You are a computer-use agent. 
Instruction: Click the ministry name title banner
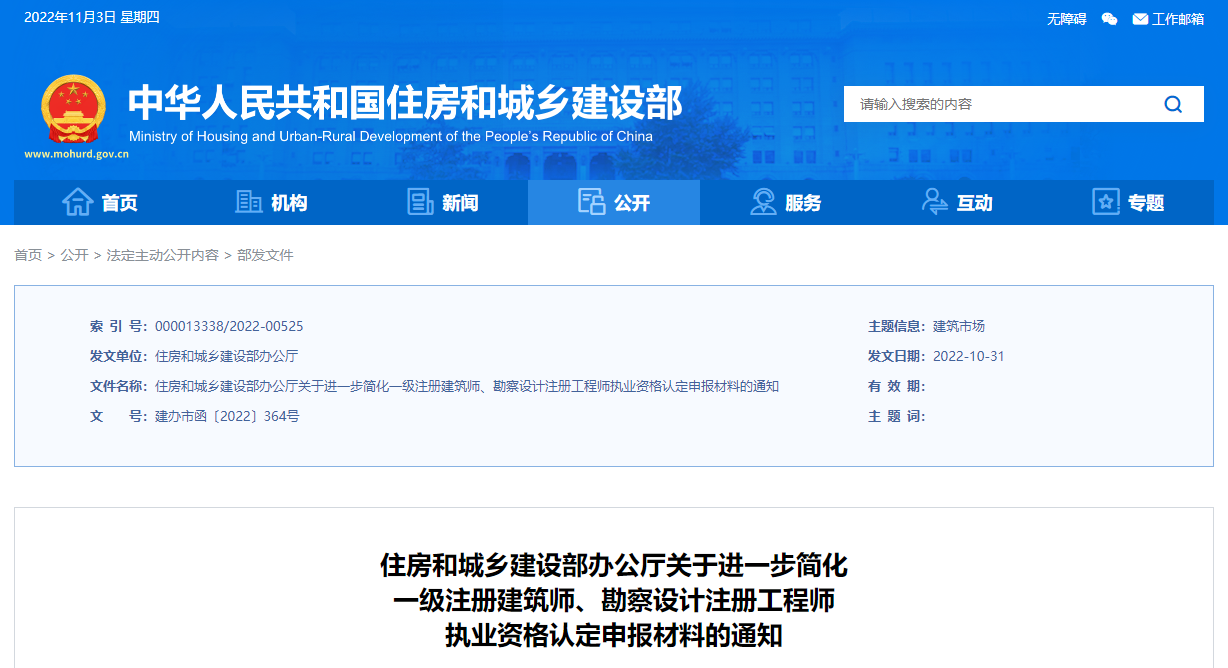405,102
